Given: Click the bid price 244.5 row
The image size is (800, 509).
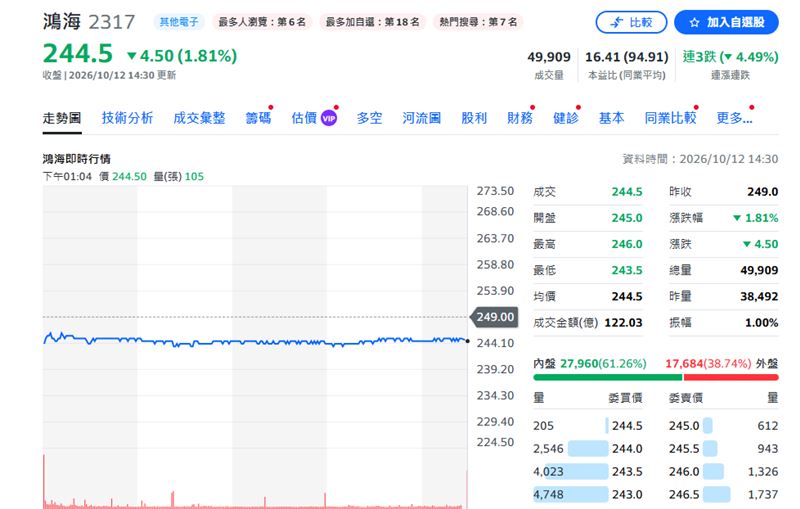Looking at the screenshot, I should [588, 425].
